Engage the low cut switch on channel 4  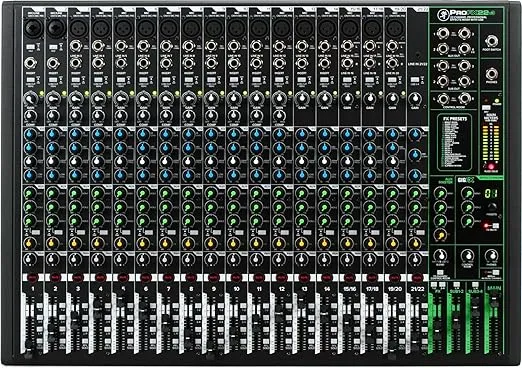pos(98,80)
